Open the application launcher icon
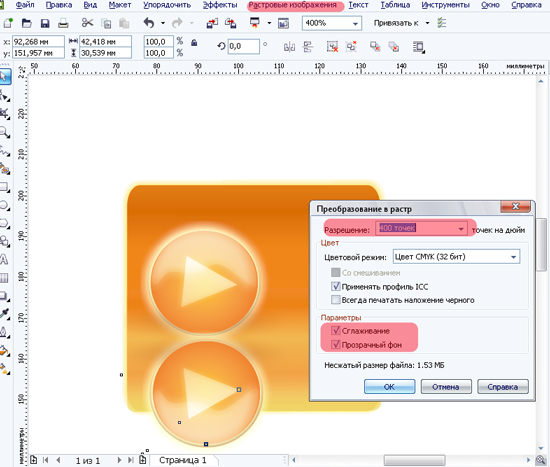Screen dimensions: 550x467 (255, 23)
